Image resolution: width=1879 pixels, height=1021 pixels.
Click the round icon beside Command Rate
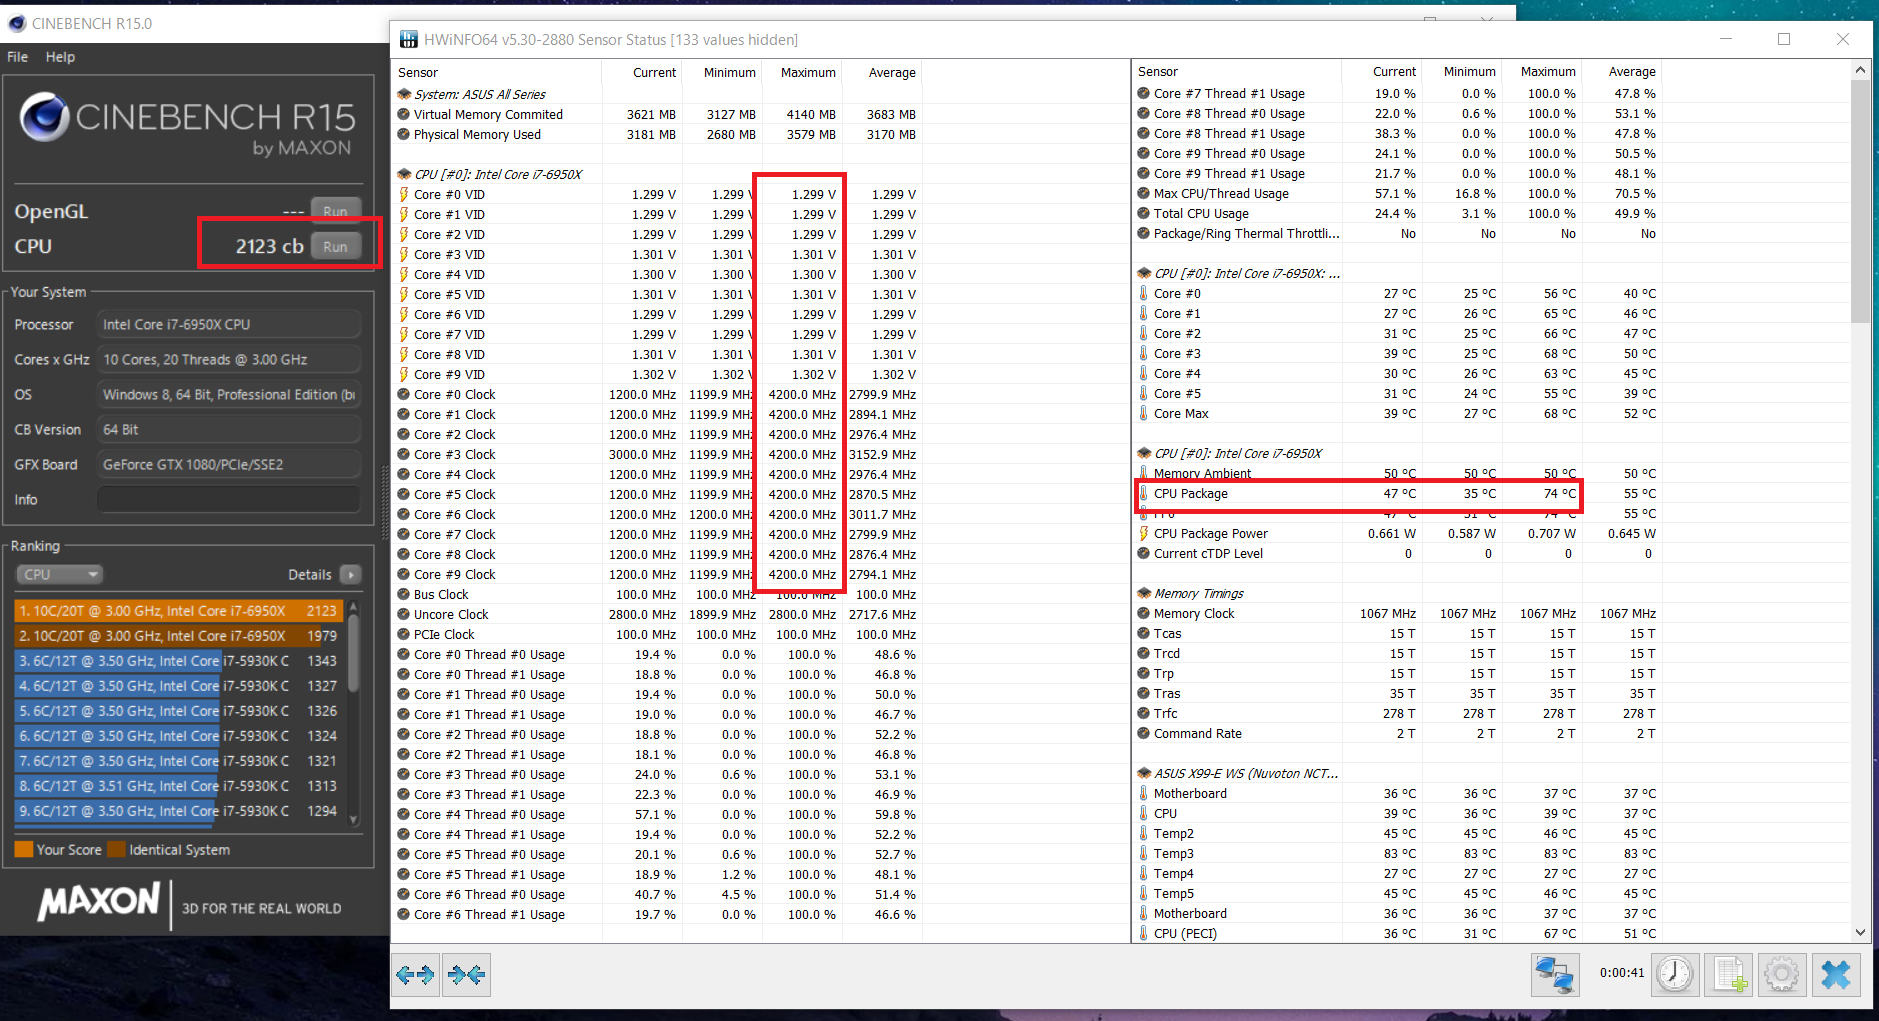1144,733
